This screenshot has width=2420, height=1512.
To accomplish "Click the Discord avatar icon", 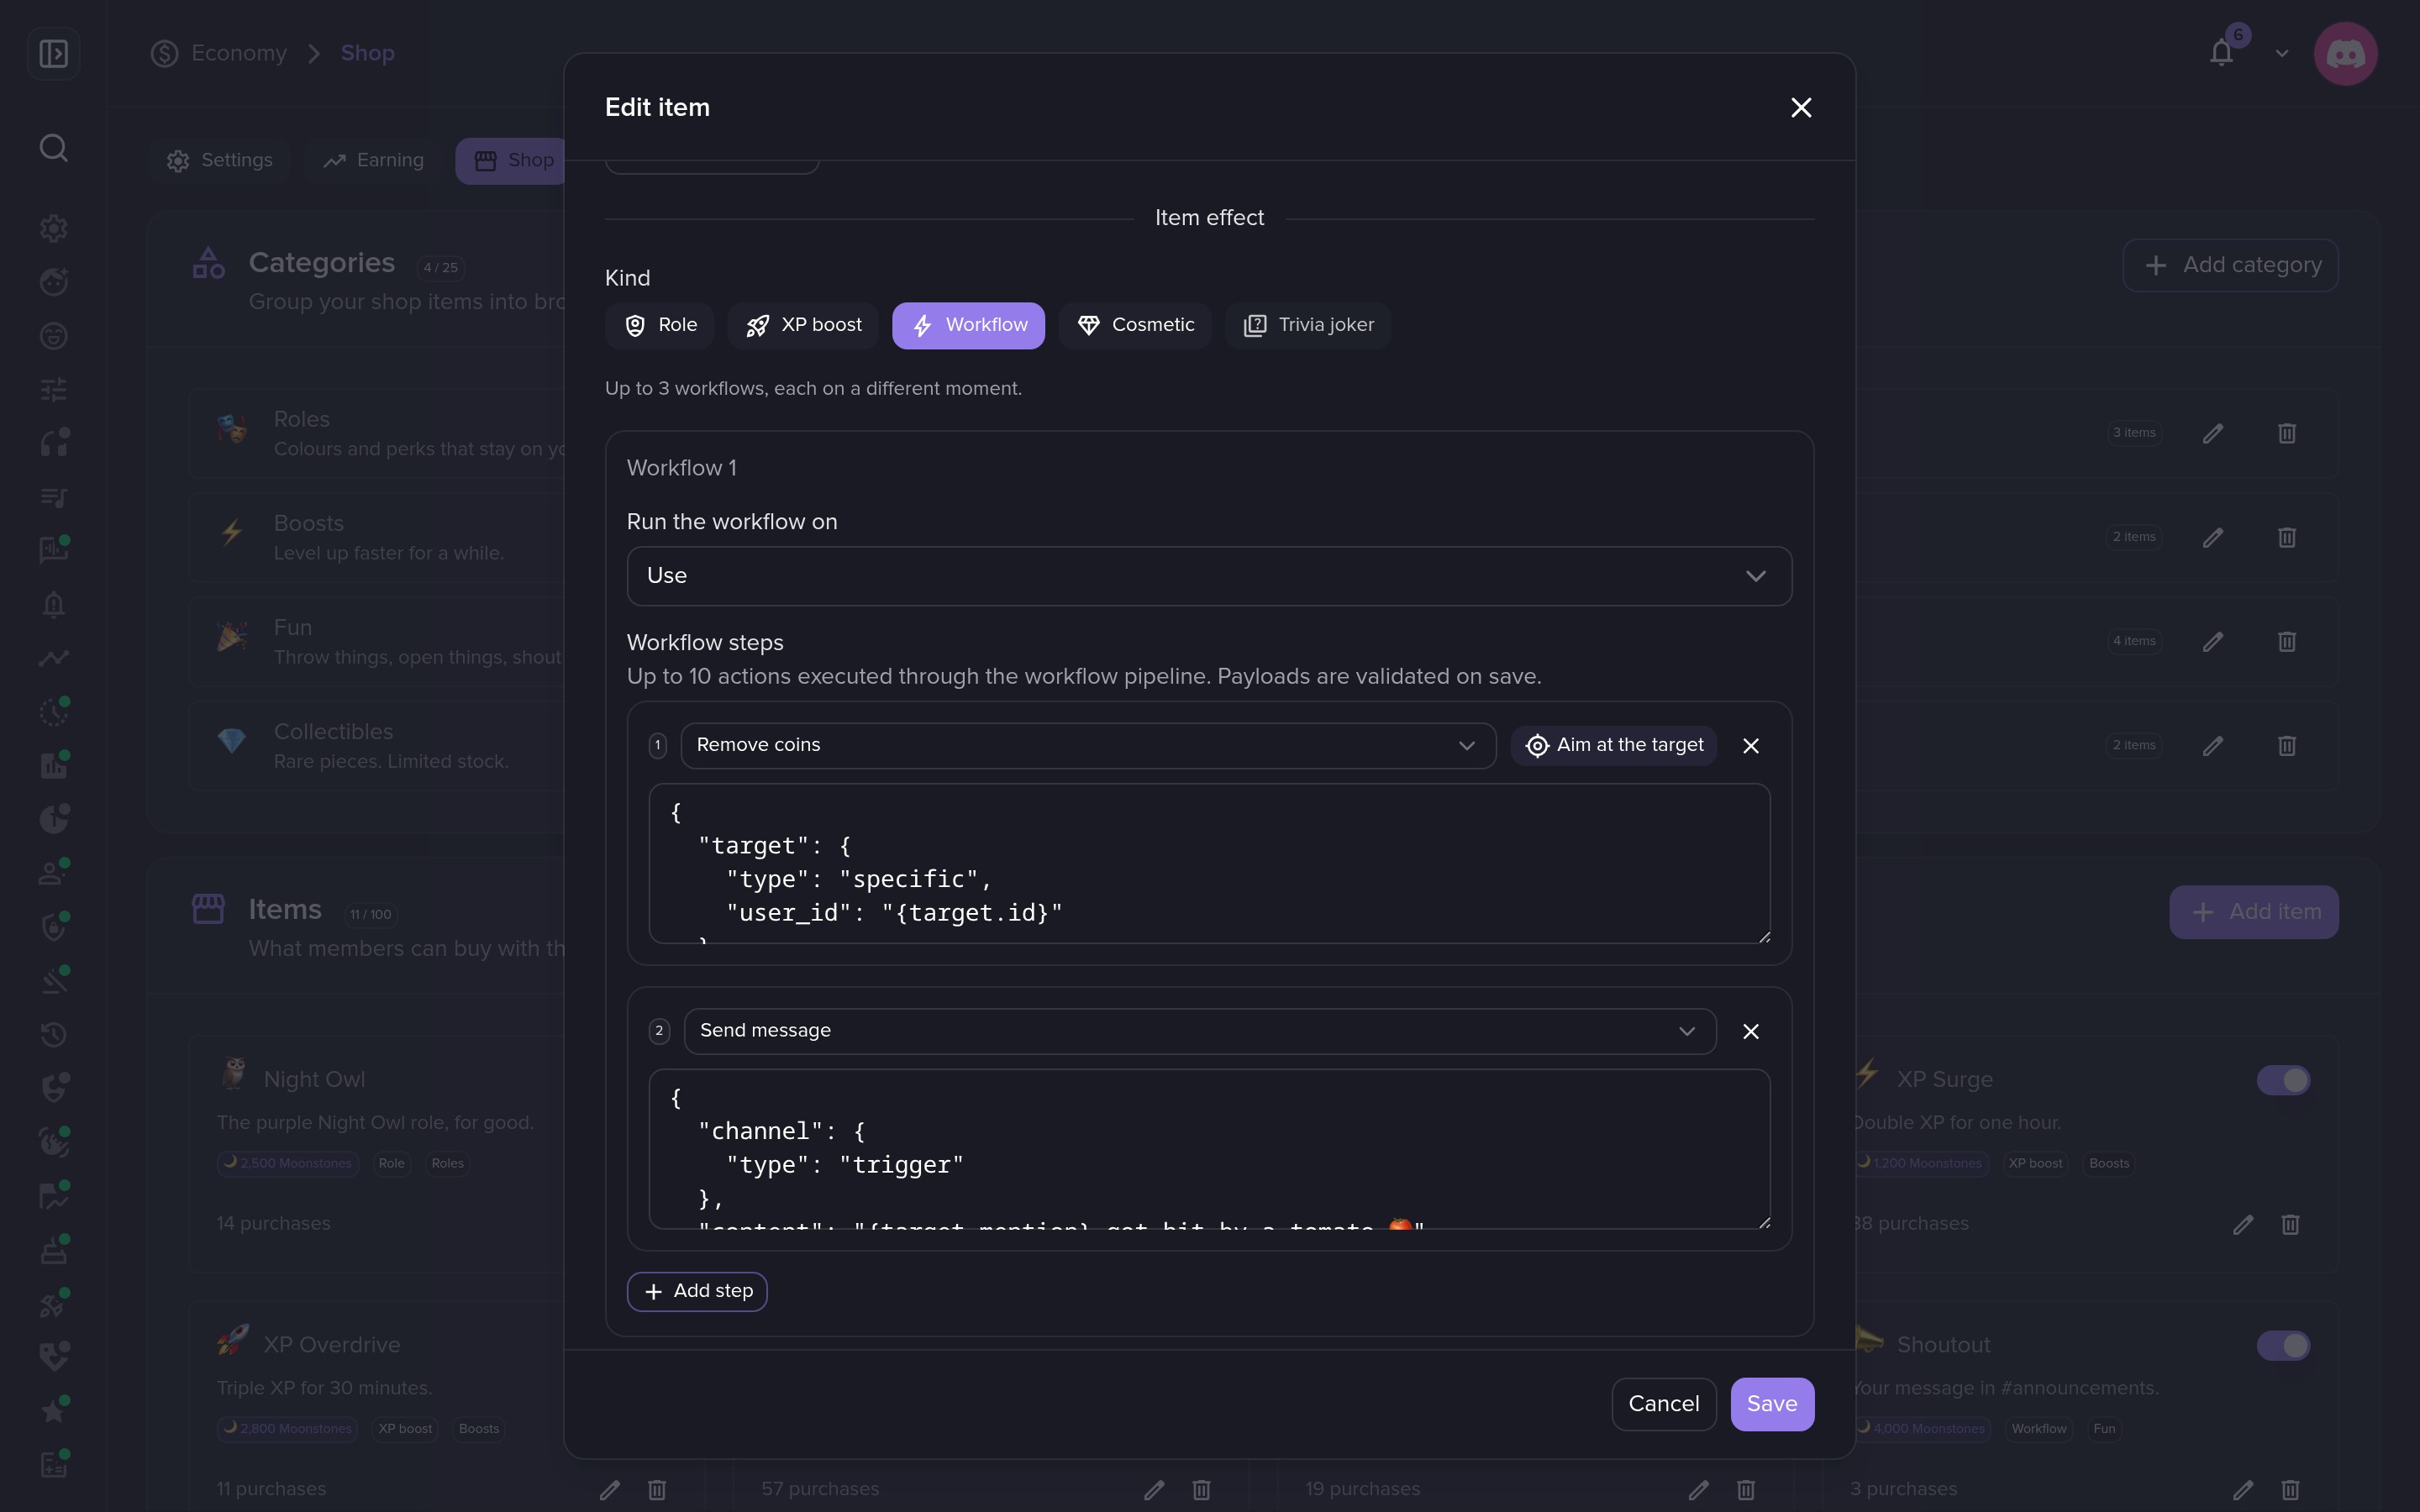I will (x=2345, y=53).
